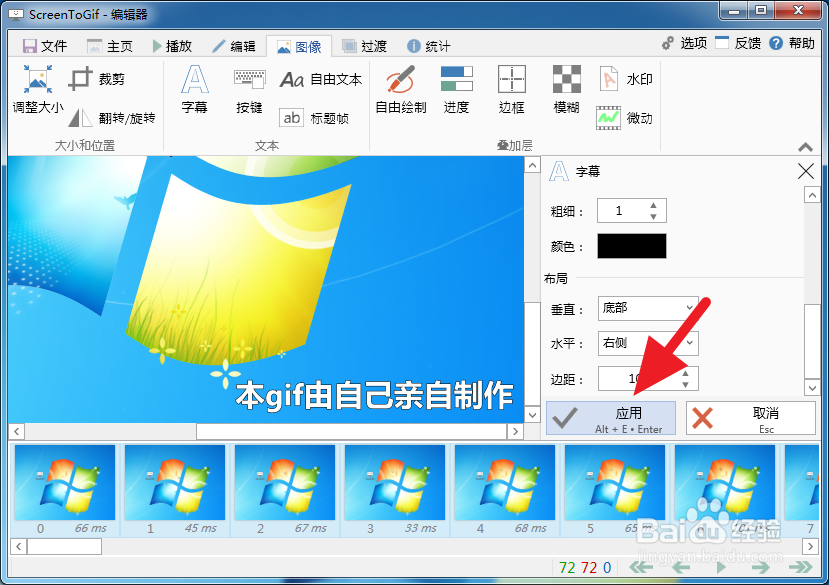Open the 垂直 vertical alignment dropdown
829x585 pixels.
click(x=648, y=308)
